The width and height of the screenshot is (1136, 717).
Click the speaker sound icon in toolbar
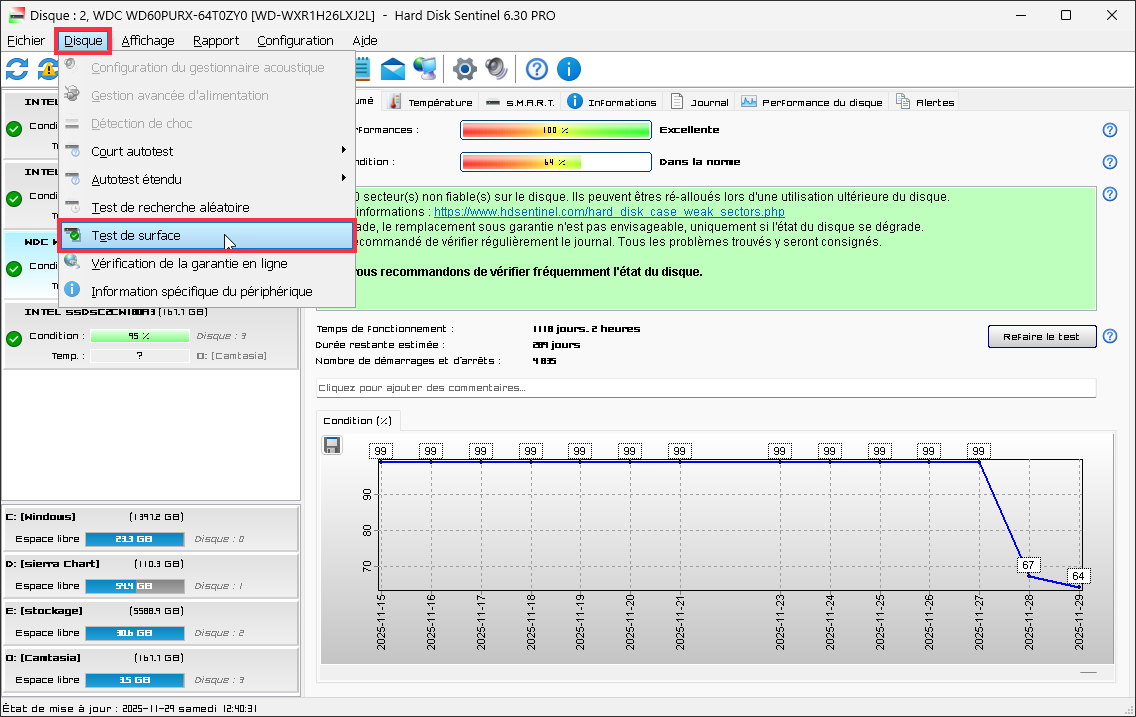(497, 69)
